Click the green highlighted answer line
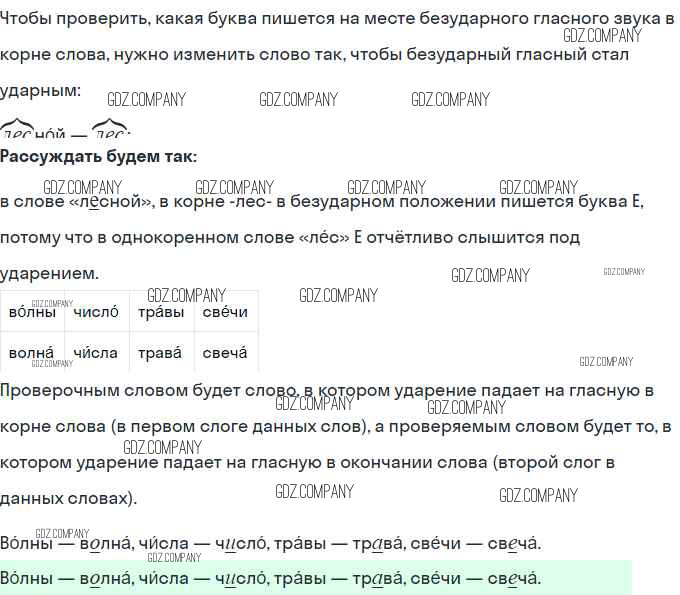Image resolution: width=680 pixels, height=595 pixels. click(x=270, y=579)
